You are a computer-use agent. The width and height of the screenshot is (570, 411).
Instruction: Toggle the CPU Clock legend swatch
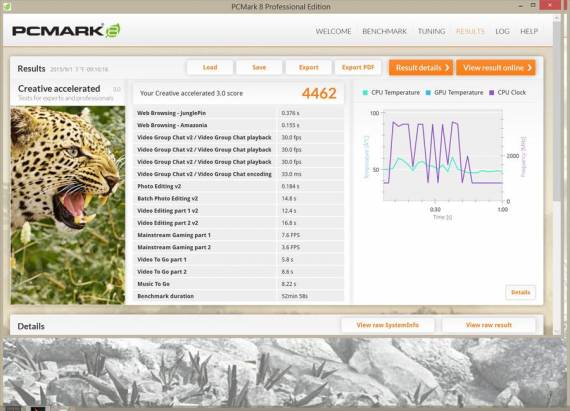pyautogui.click(x=492, y=93)
